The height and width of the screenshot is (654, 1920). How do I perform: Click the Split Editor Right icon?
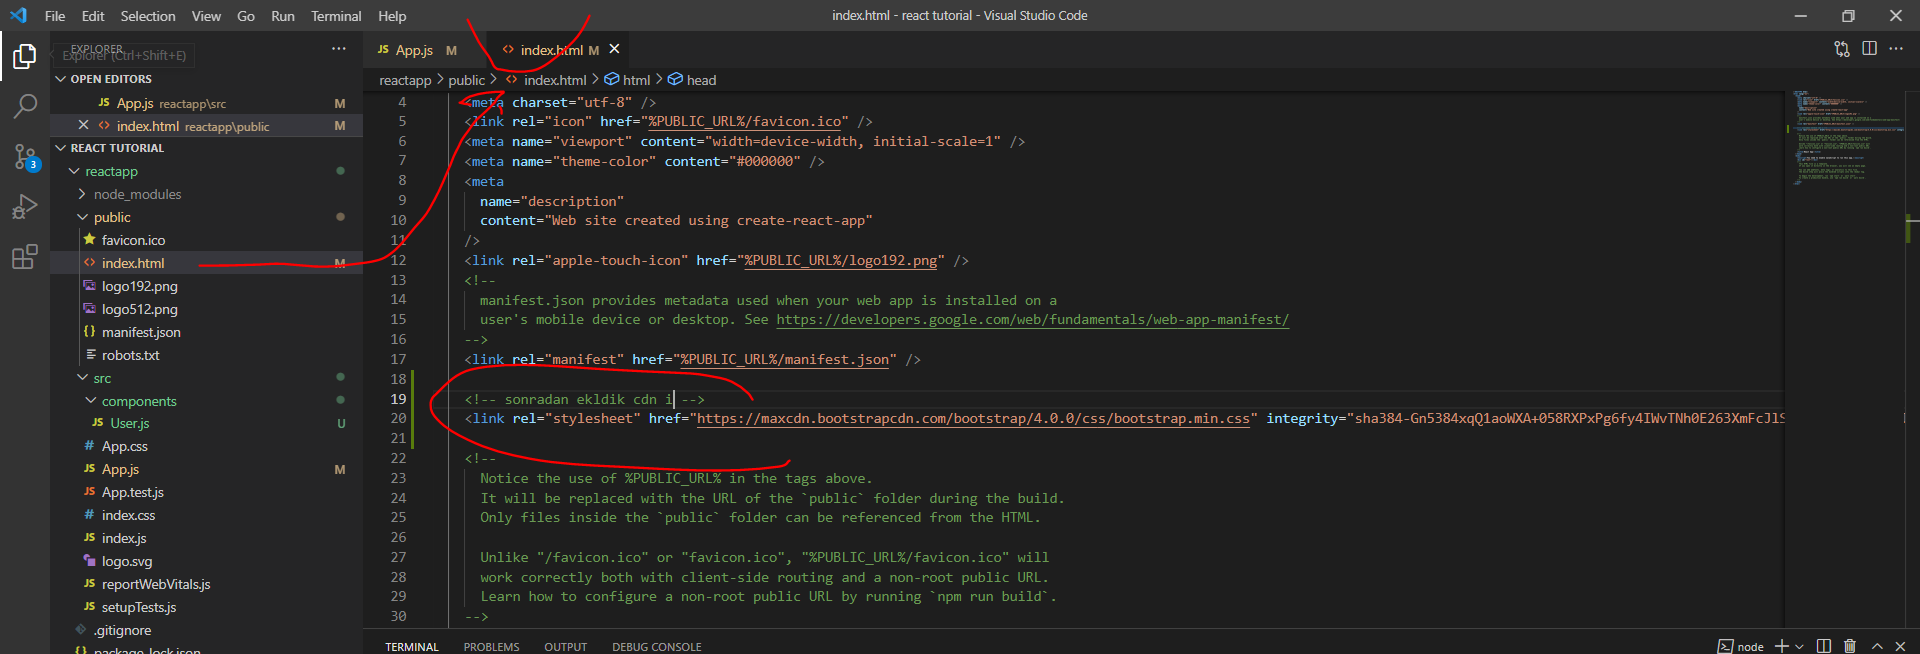pos(1869,49)
